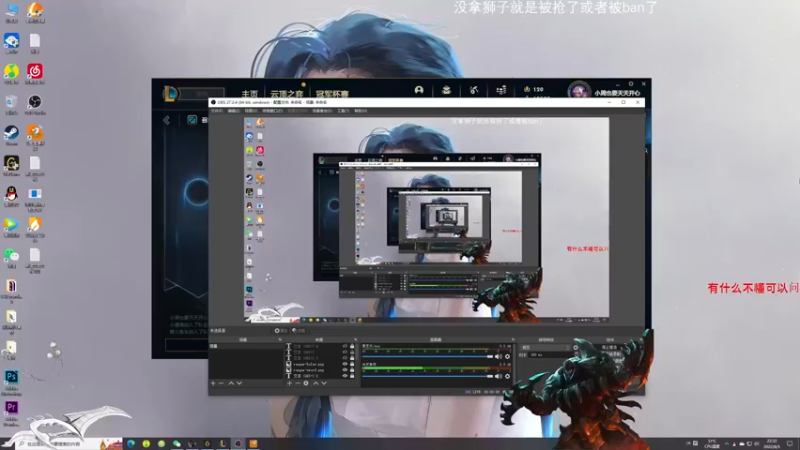Add a new scene in OBS

tap(213, 383)
